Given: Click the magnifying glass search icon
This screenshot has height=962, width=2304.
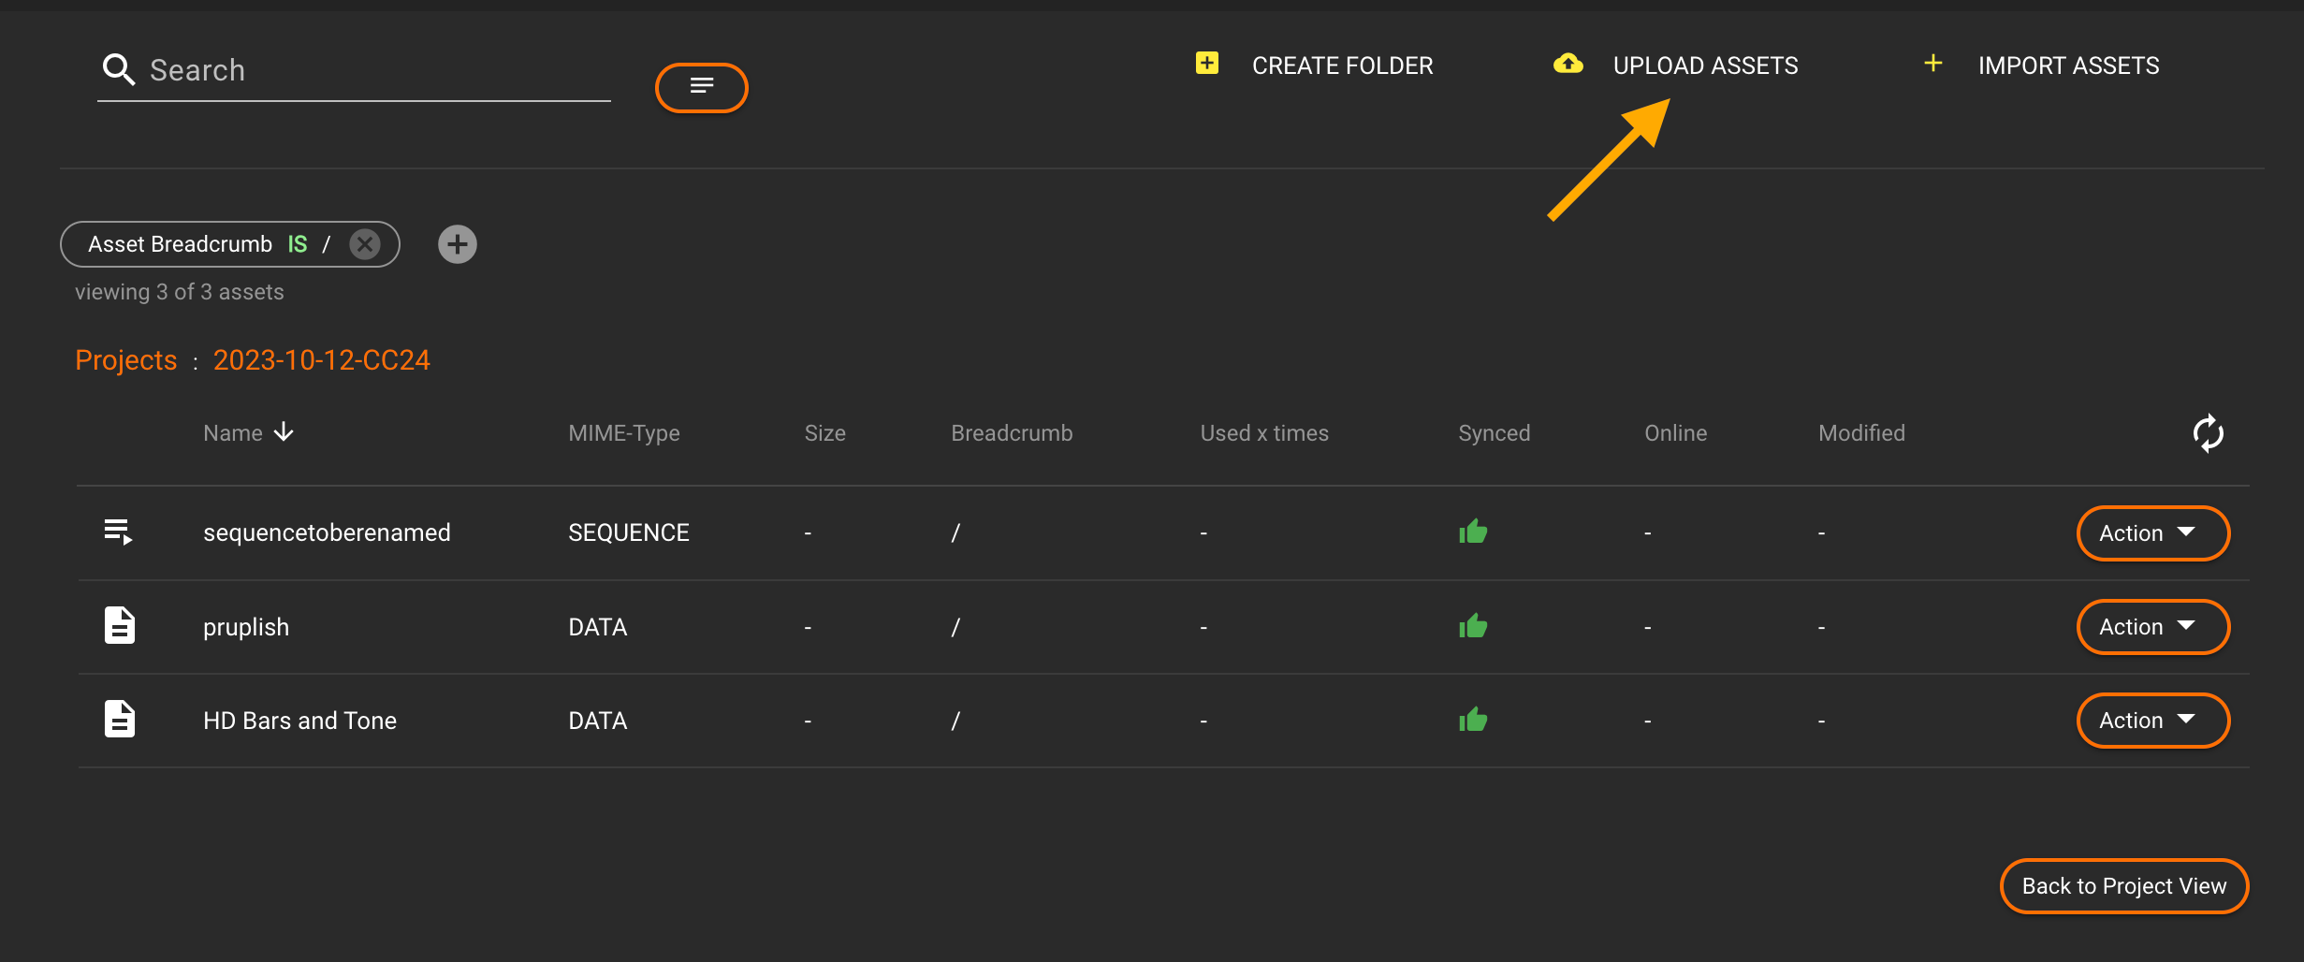Looking at the screenshot, I should click(x=118, y=69).
